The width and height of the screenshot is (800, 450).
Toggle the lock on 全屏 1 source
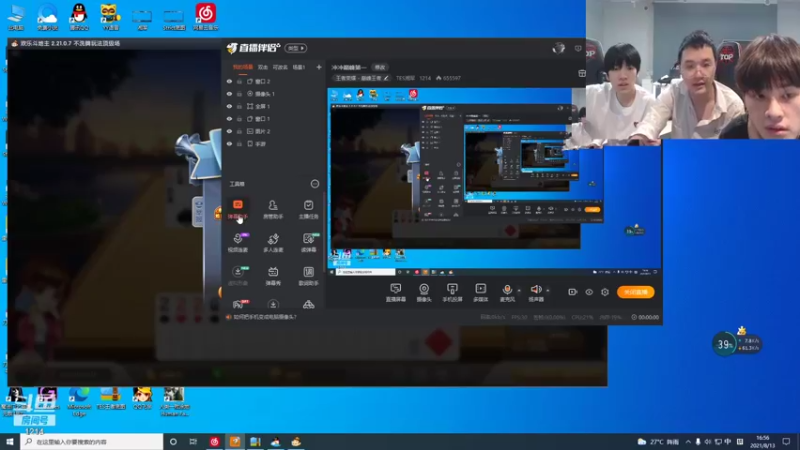click(x=239, y=106)
